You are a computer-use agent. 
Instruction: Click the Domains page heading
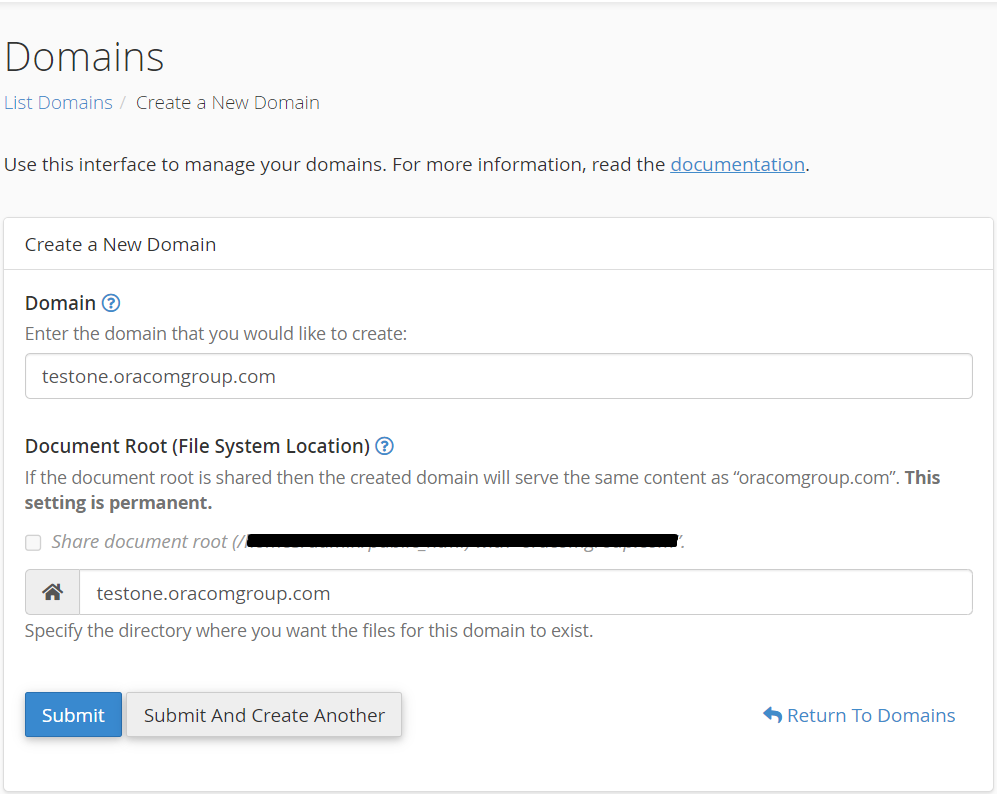click(x=84, y=57)
